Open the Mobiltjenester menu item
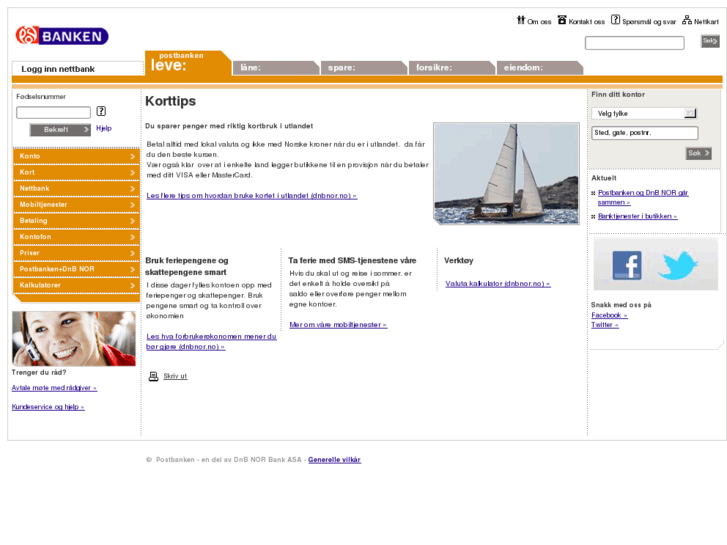The height and width of the screenshot is (545, 727). pyautogui.click(x=77, y=205)
